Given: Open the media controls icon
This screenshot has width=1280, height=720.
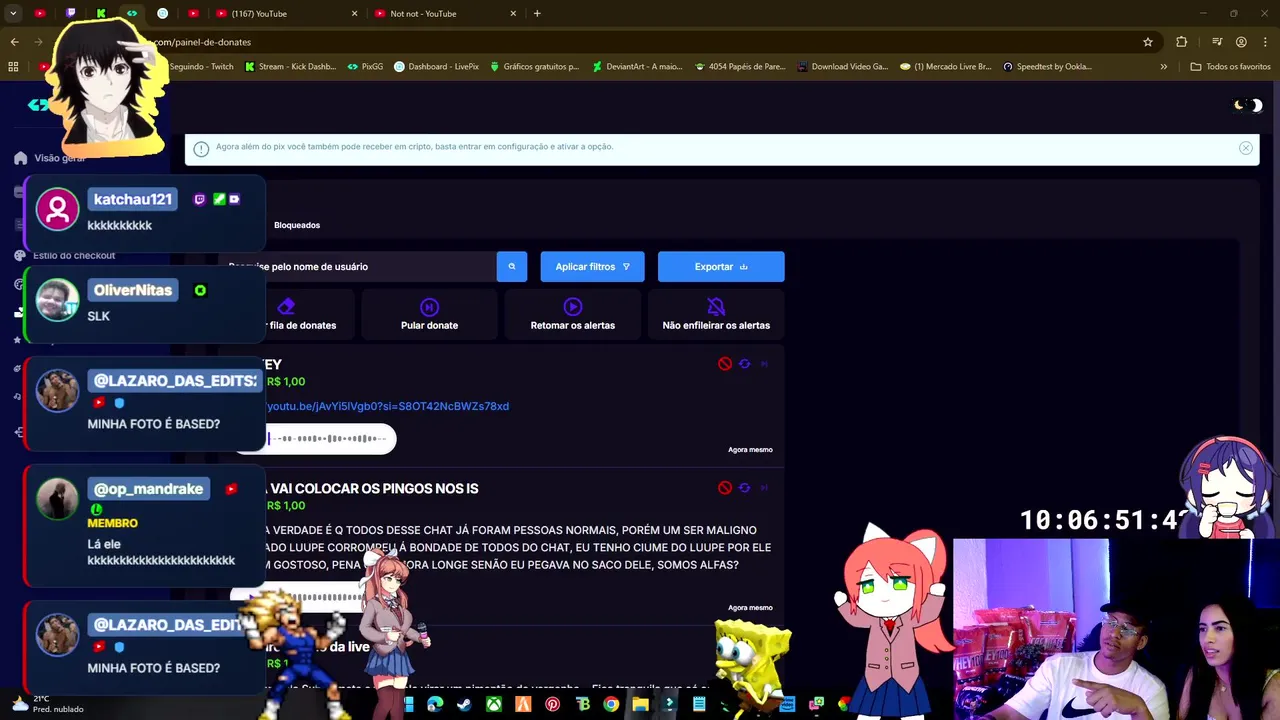Looking at the screenshot, I should [1217, 42].
